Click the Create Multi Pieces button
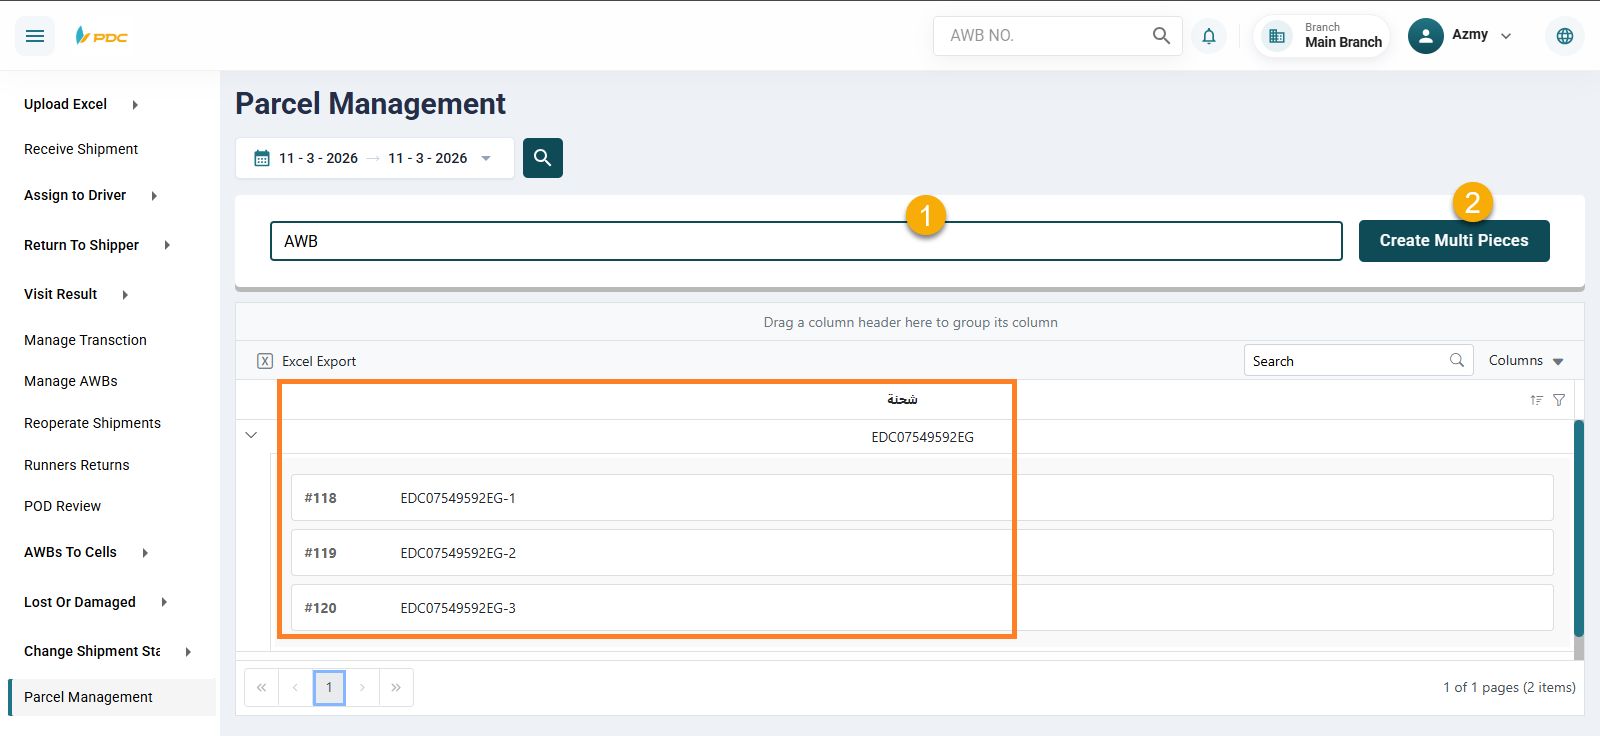Viewport: 1600px width, 736px height. tap(1453, 241)
